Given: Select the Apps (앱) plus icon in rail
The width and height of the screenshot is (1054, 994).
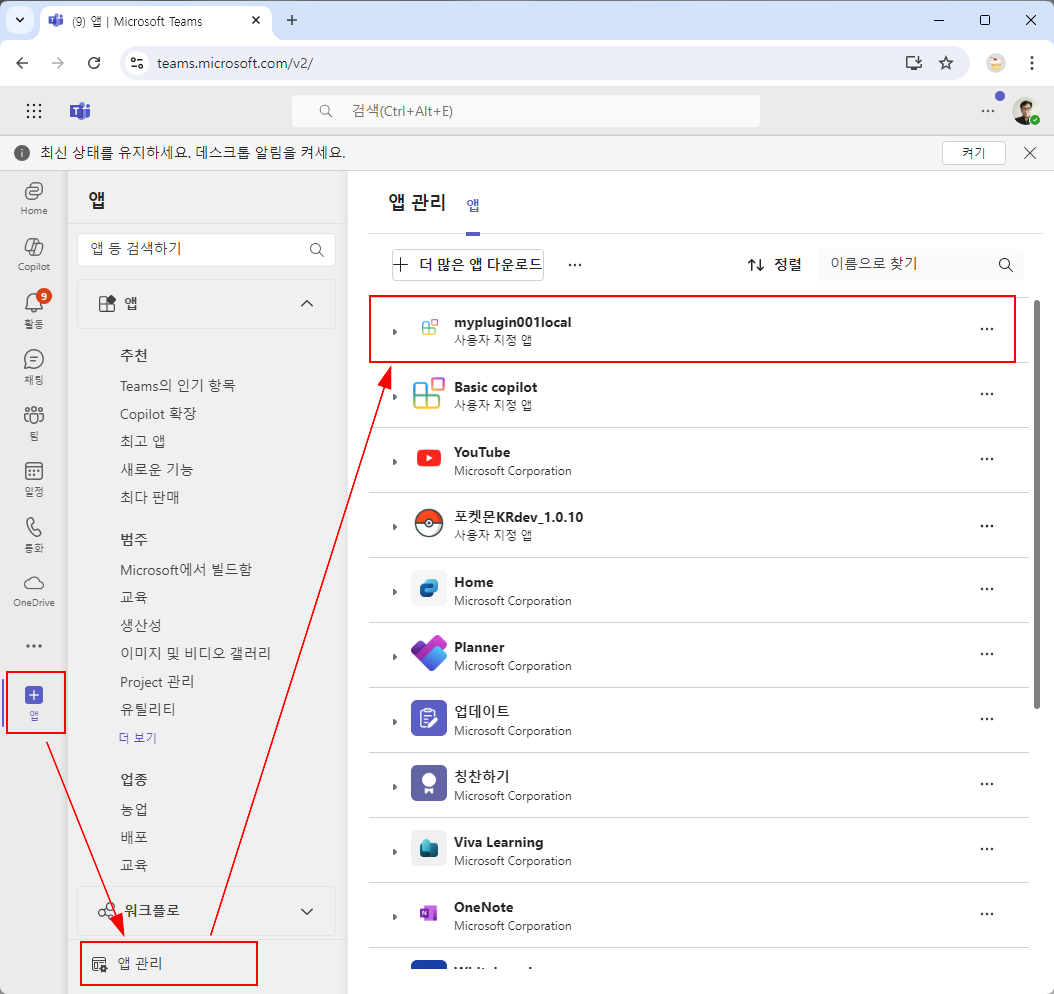Looking at the screenshot, I should point(34,702).
